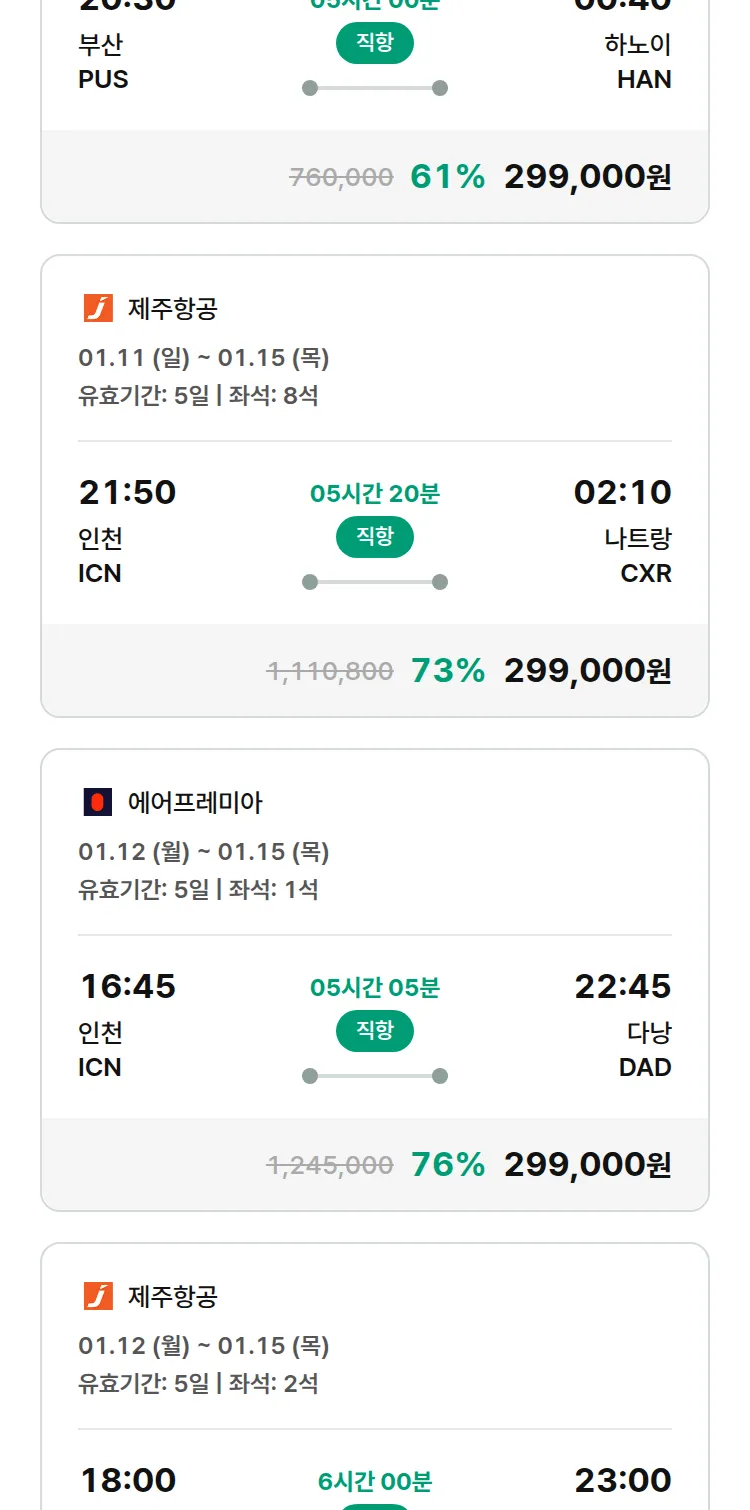The width and height of the screenshot is (750, 1510).
Task: Tap the 직항 badge on the Busan–Hanoi flight
Action: [x=375, y=43]
